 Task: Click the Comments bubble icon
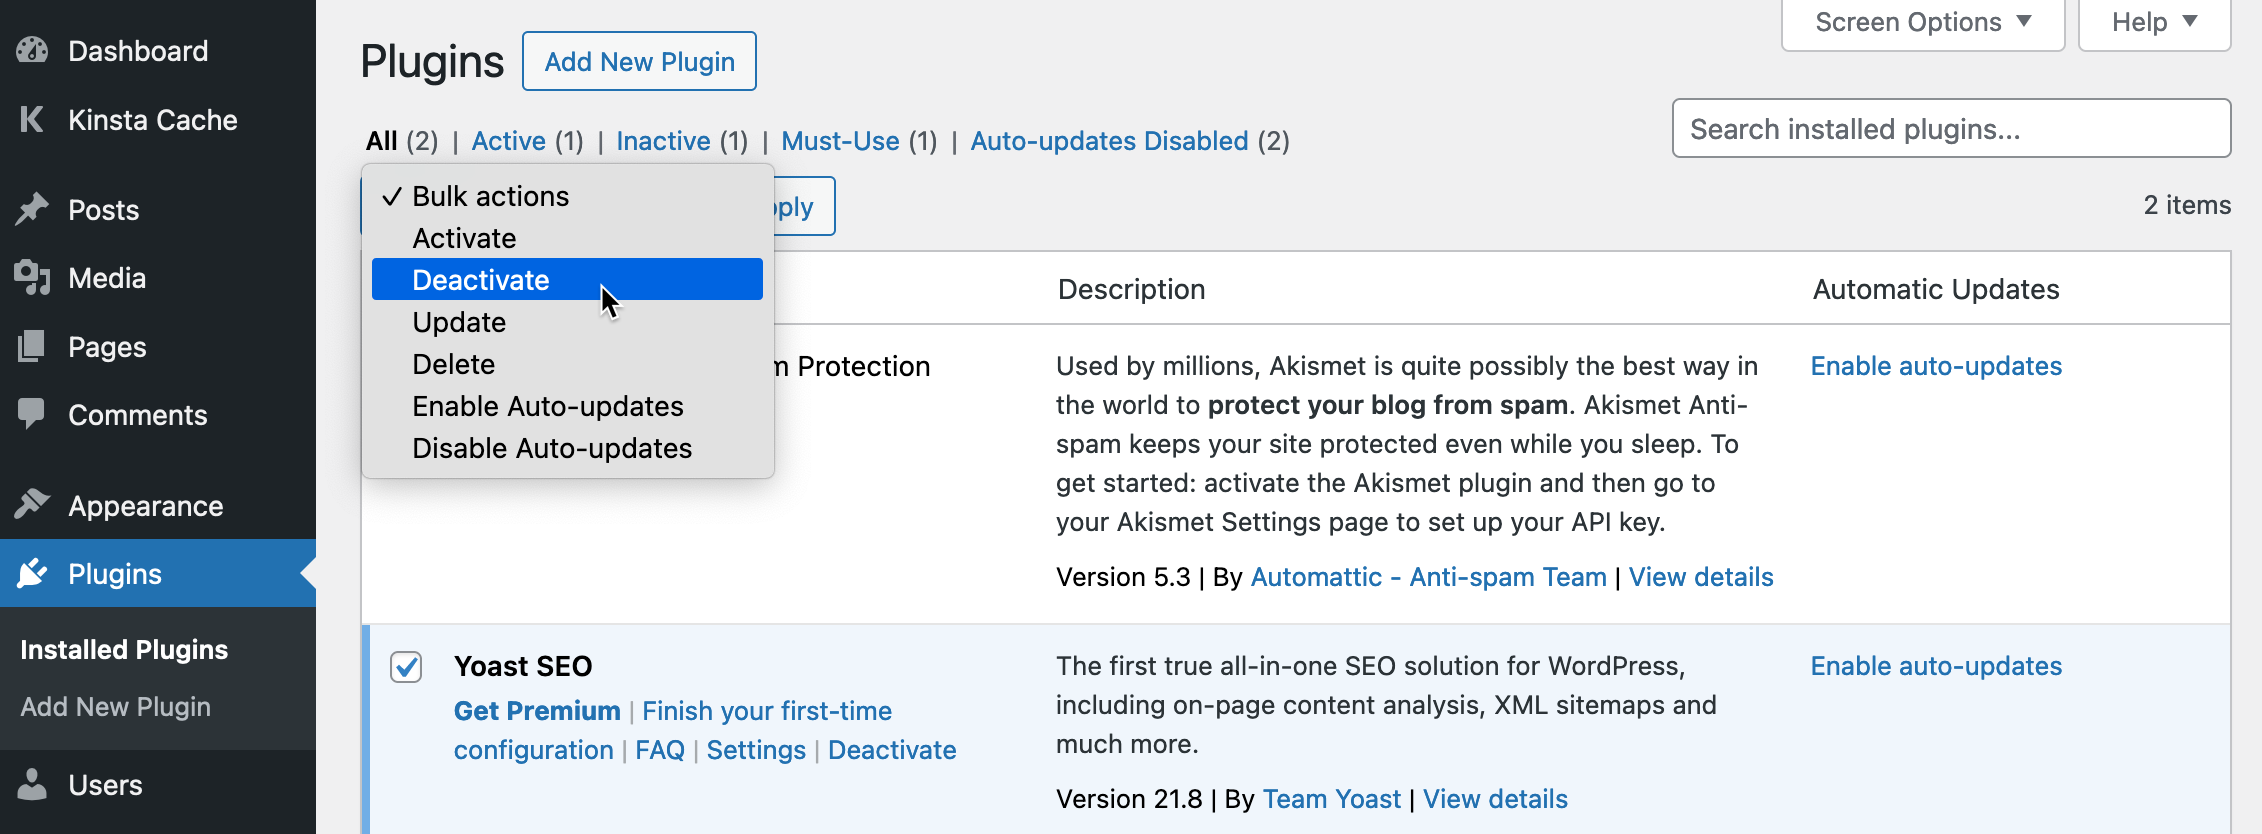coord(32,415)
